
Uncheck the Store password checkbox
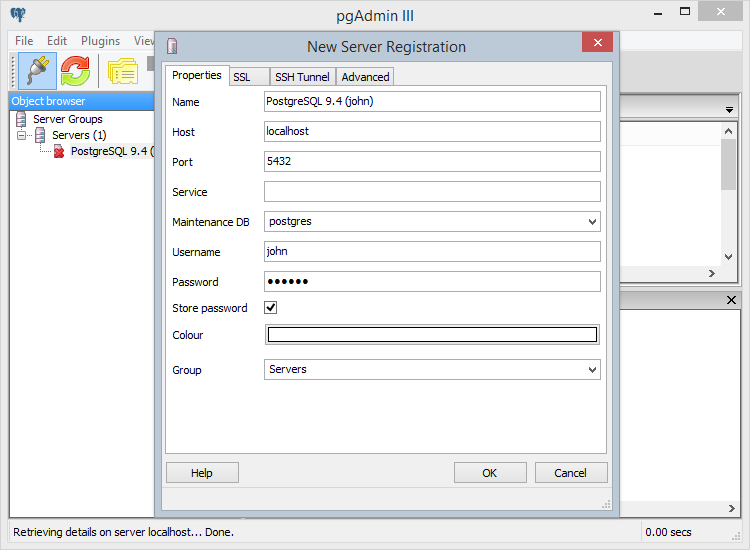pos(271,308)
